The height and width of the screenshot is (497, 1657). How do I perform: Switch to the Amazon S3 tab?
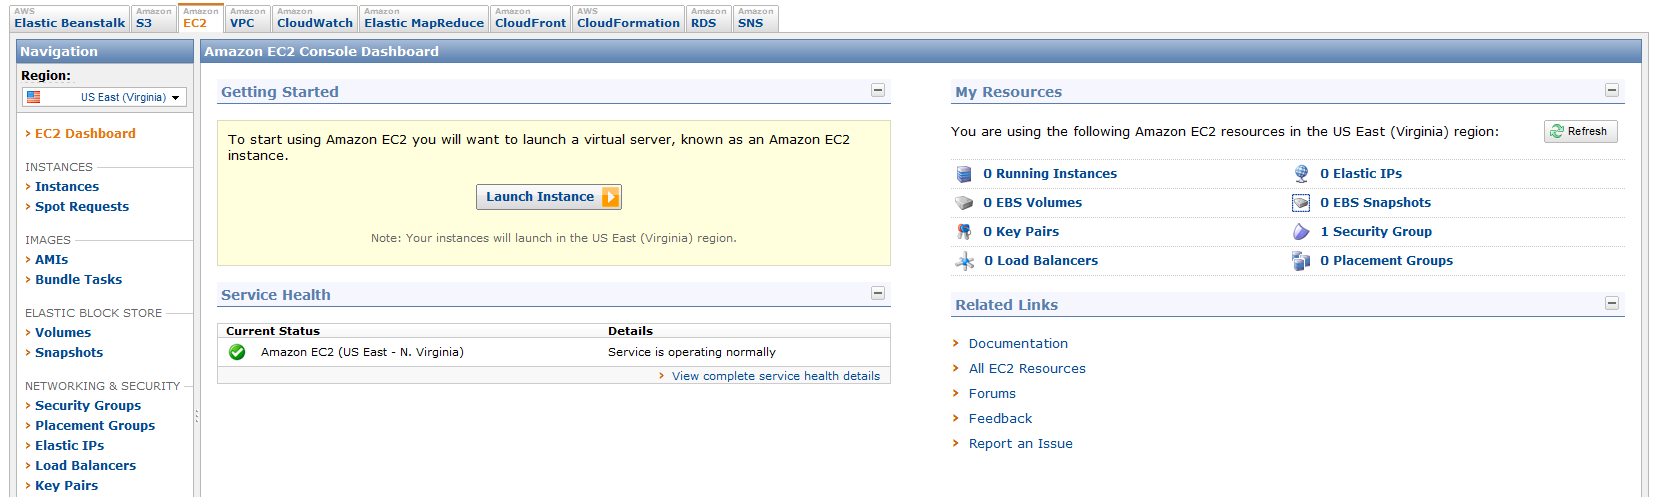tap(153, 19)
